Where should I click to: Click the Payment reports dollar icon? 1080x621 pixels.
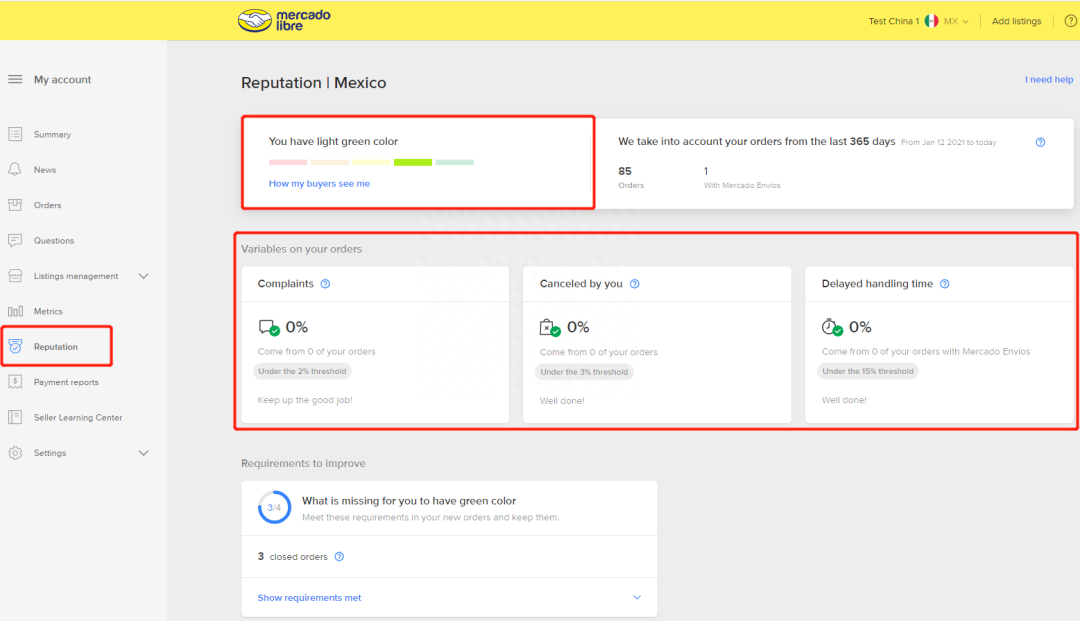pos(15,382)
